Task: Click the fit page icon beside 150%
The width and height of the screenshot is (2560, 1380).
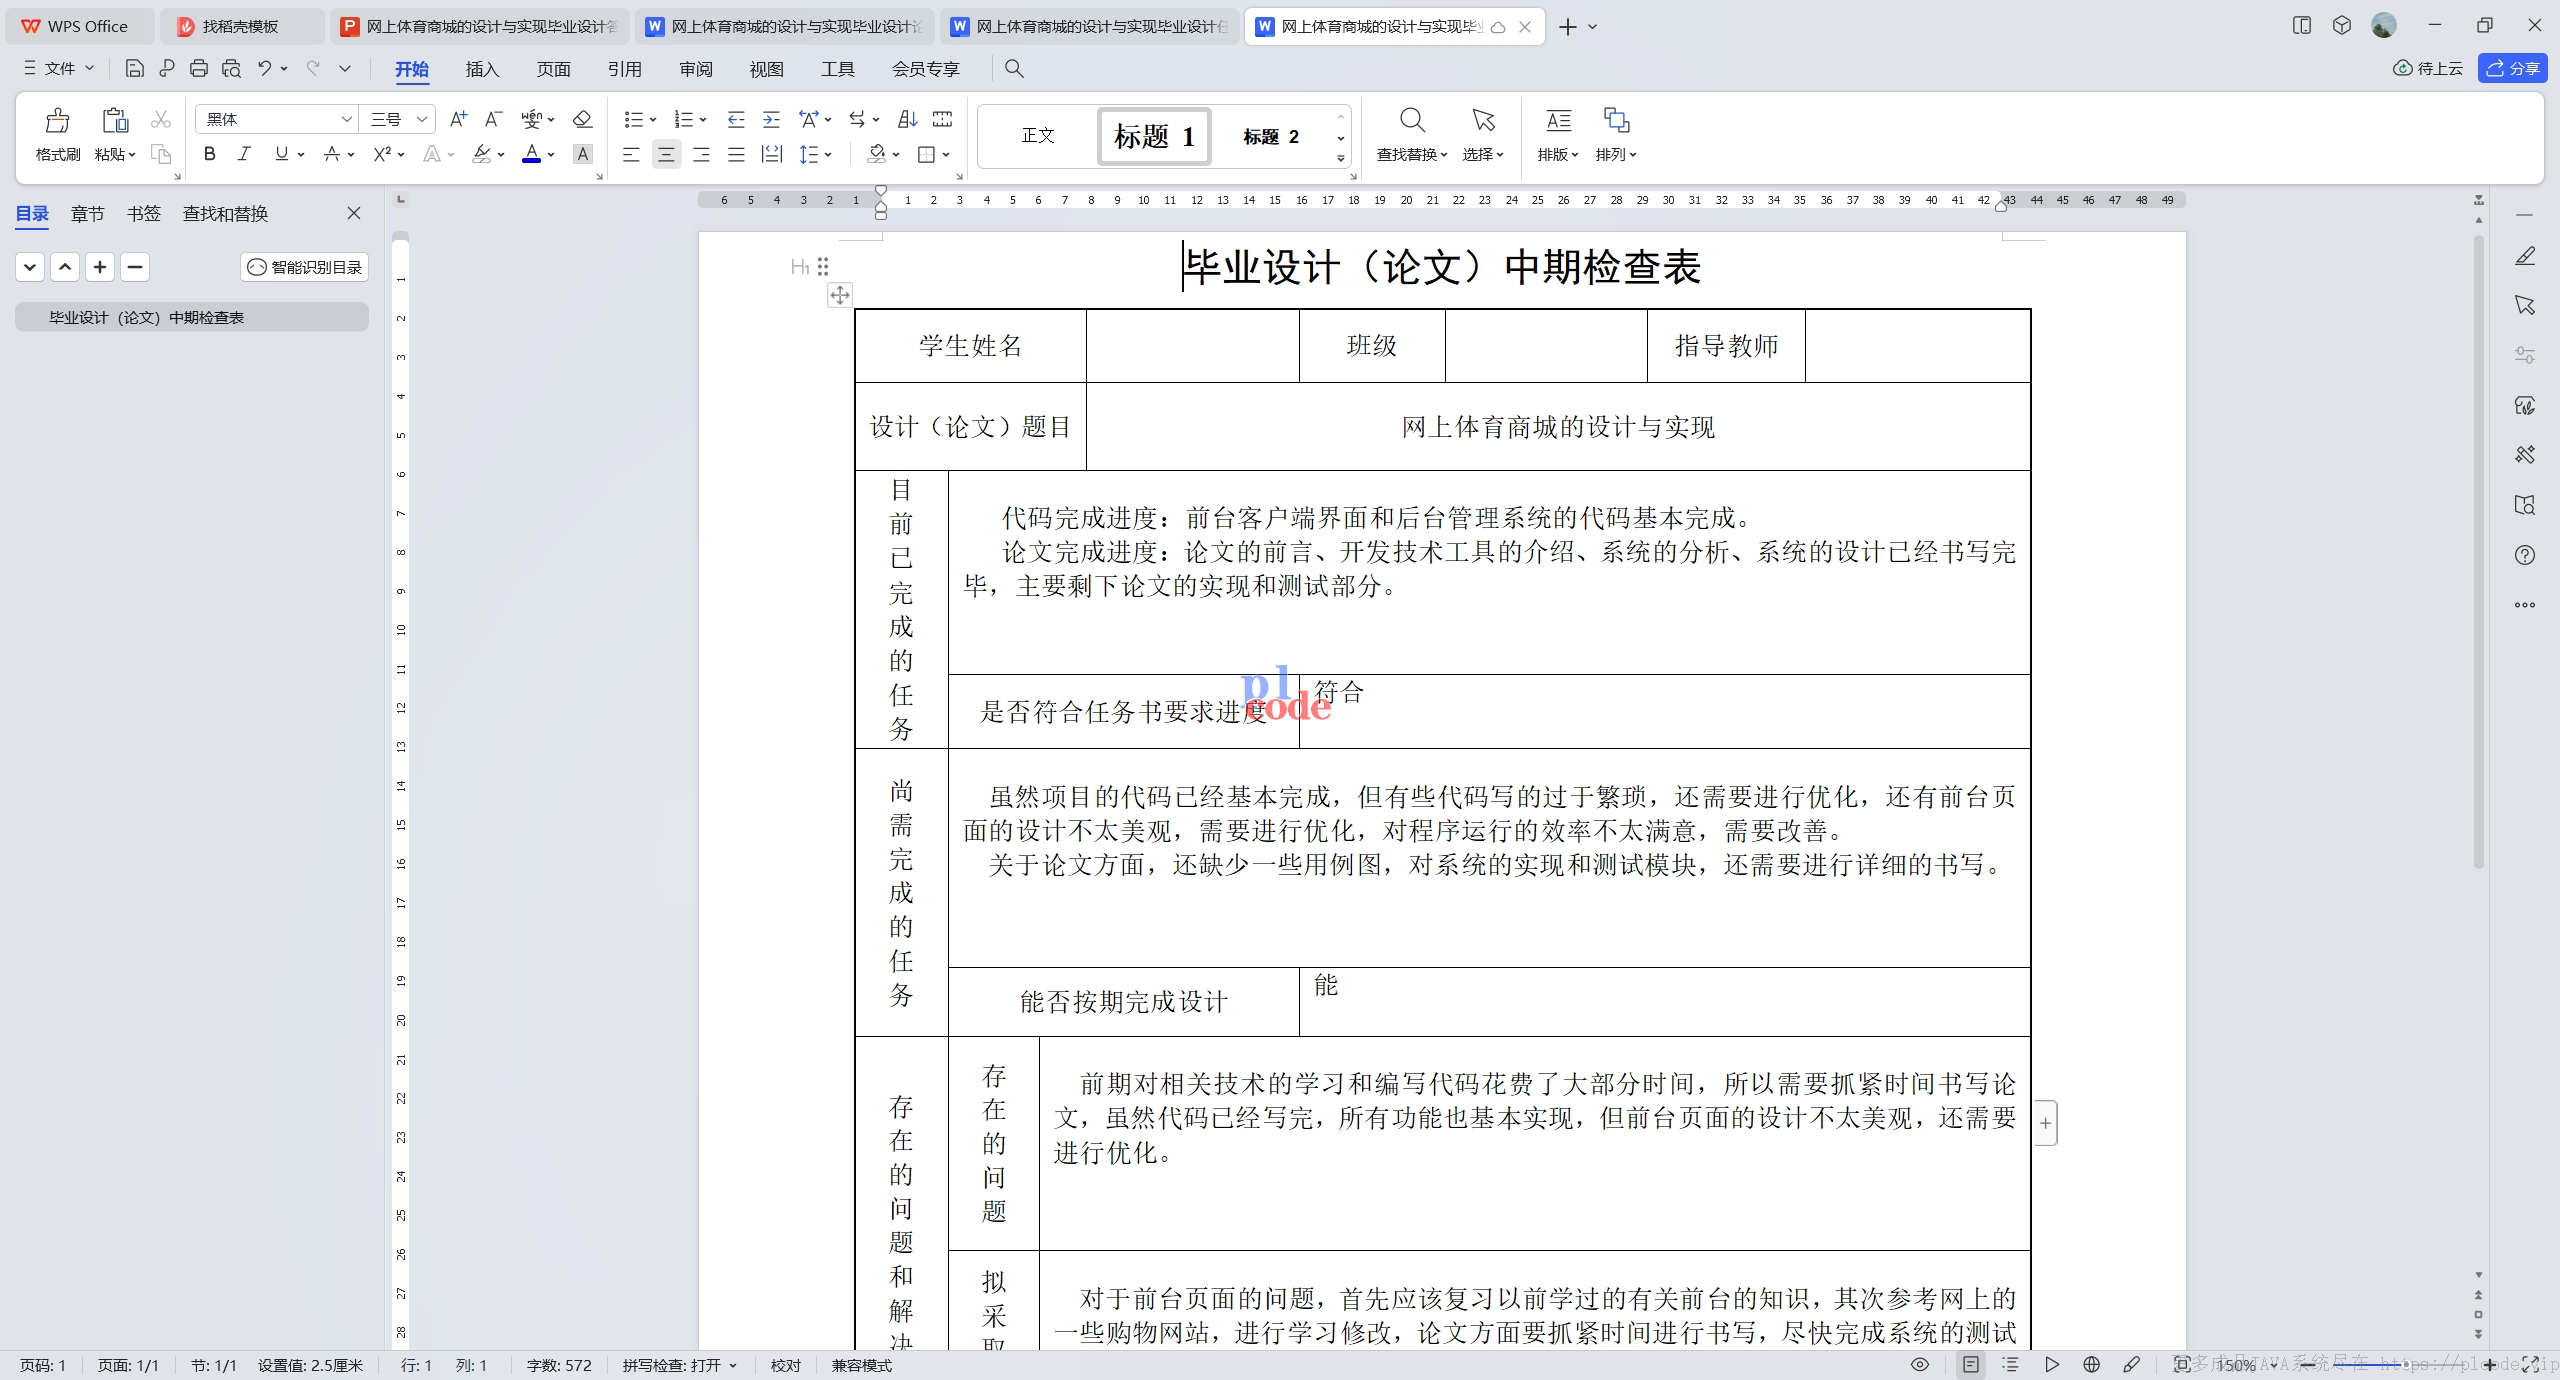Action: pos(2182,1364)
